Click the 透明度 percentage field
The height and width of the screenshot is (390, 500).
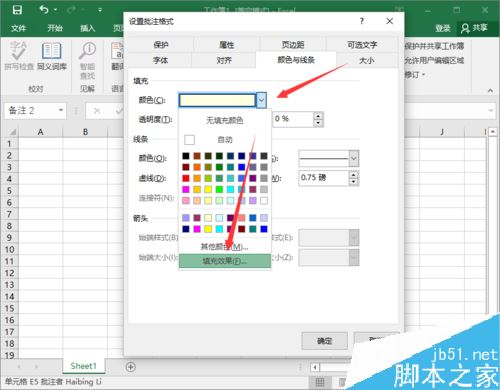click(293, 119)
